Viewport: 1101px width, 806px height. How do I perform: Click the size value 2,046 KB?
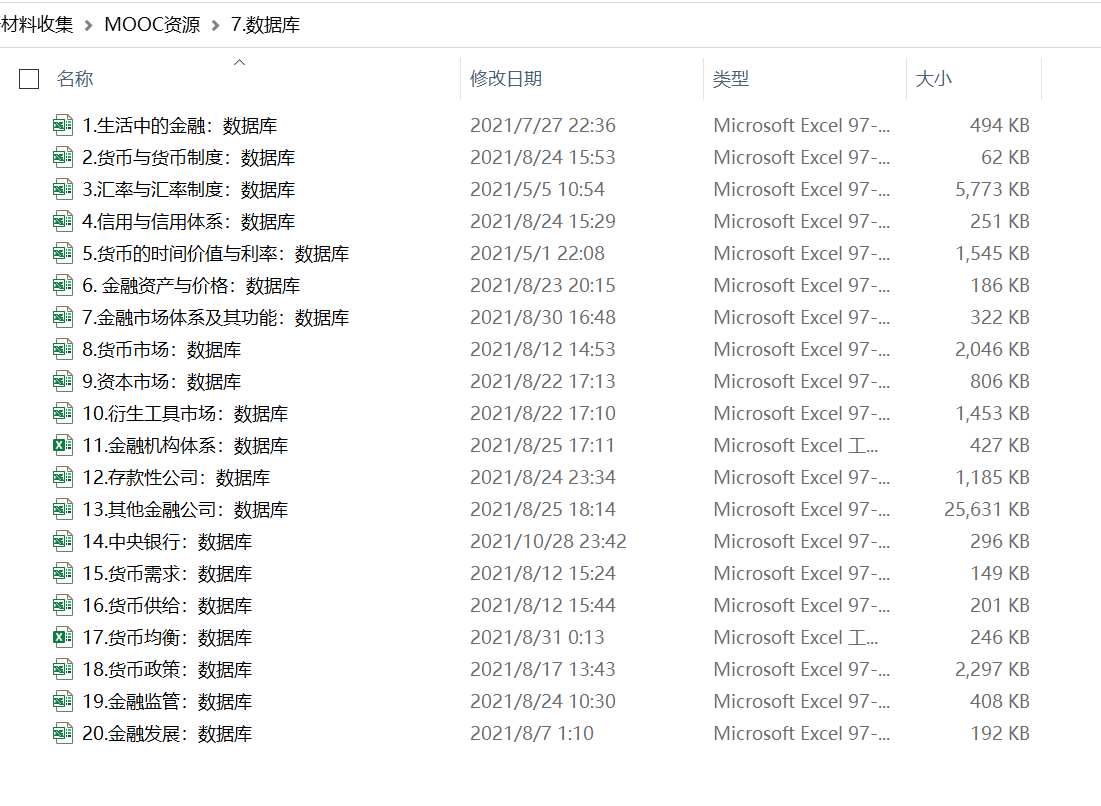[992, 349]
